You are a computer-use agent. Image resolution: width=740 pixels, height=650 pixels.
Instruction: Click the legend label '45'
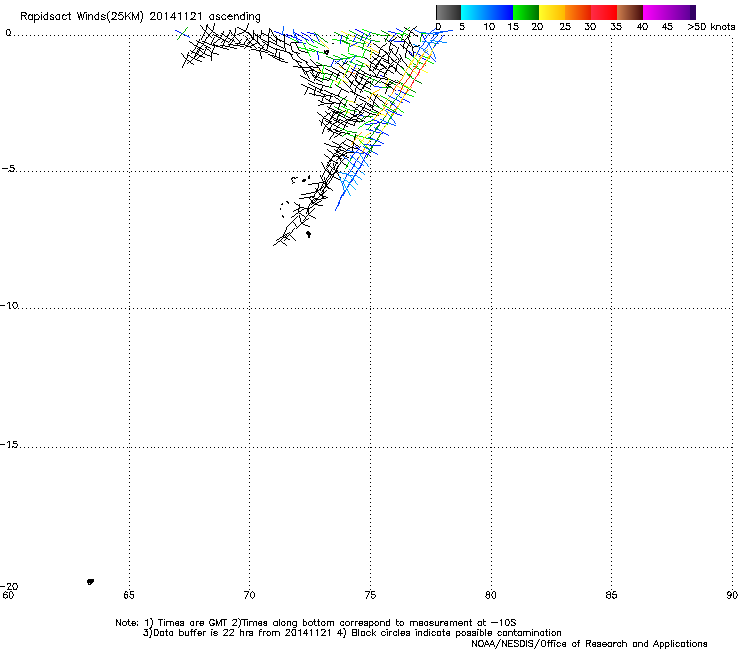tap(667, 27)
